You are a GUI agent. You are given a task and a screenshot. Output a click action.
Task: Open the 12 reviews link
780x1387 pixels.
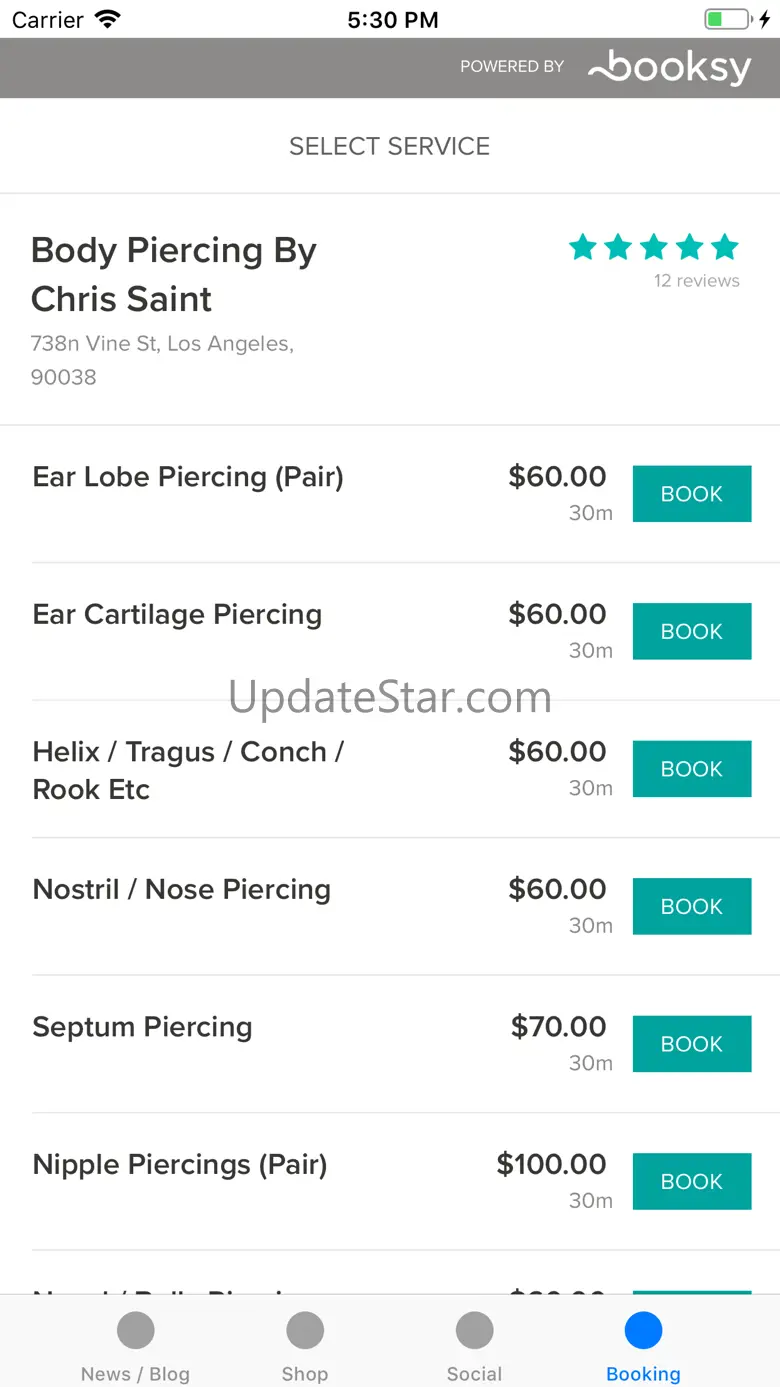pyautogui.click(x=697, y=281)
